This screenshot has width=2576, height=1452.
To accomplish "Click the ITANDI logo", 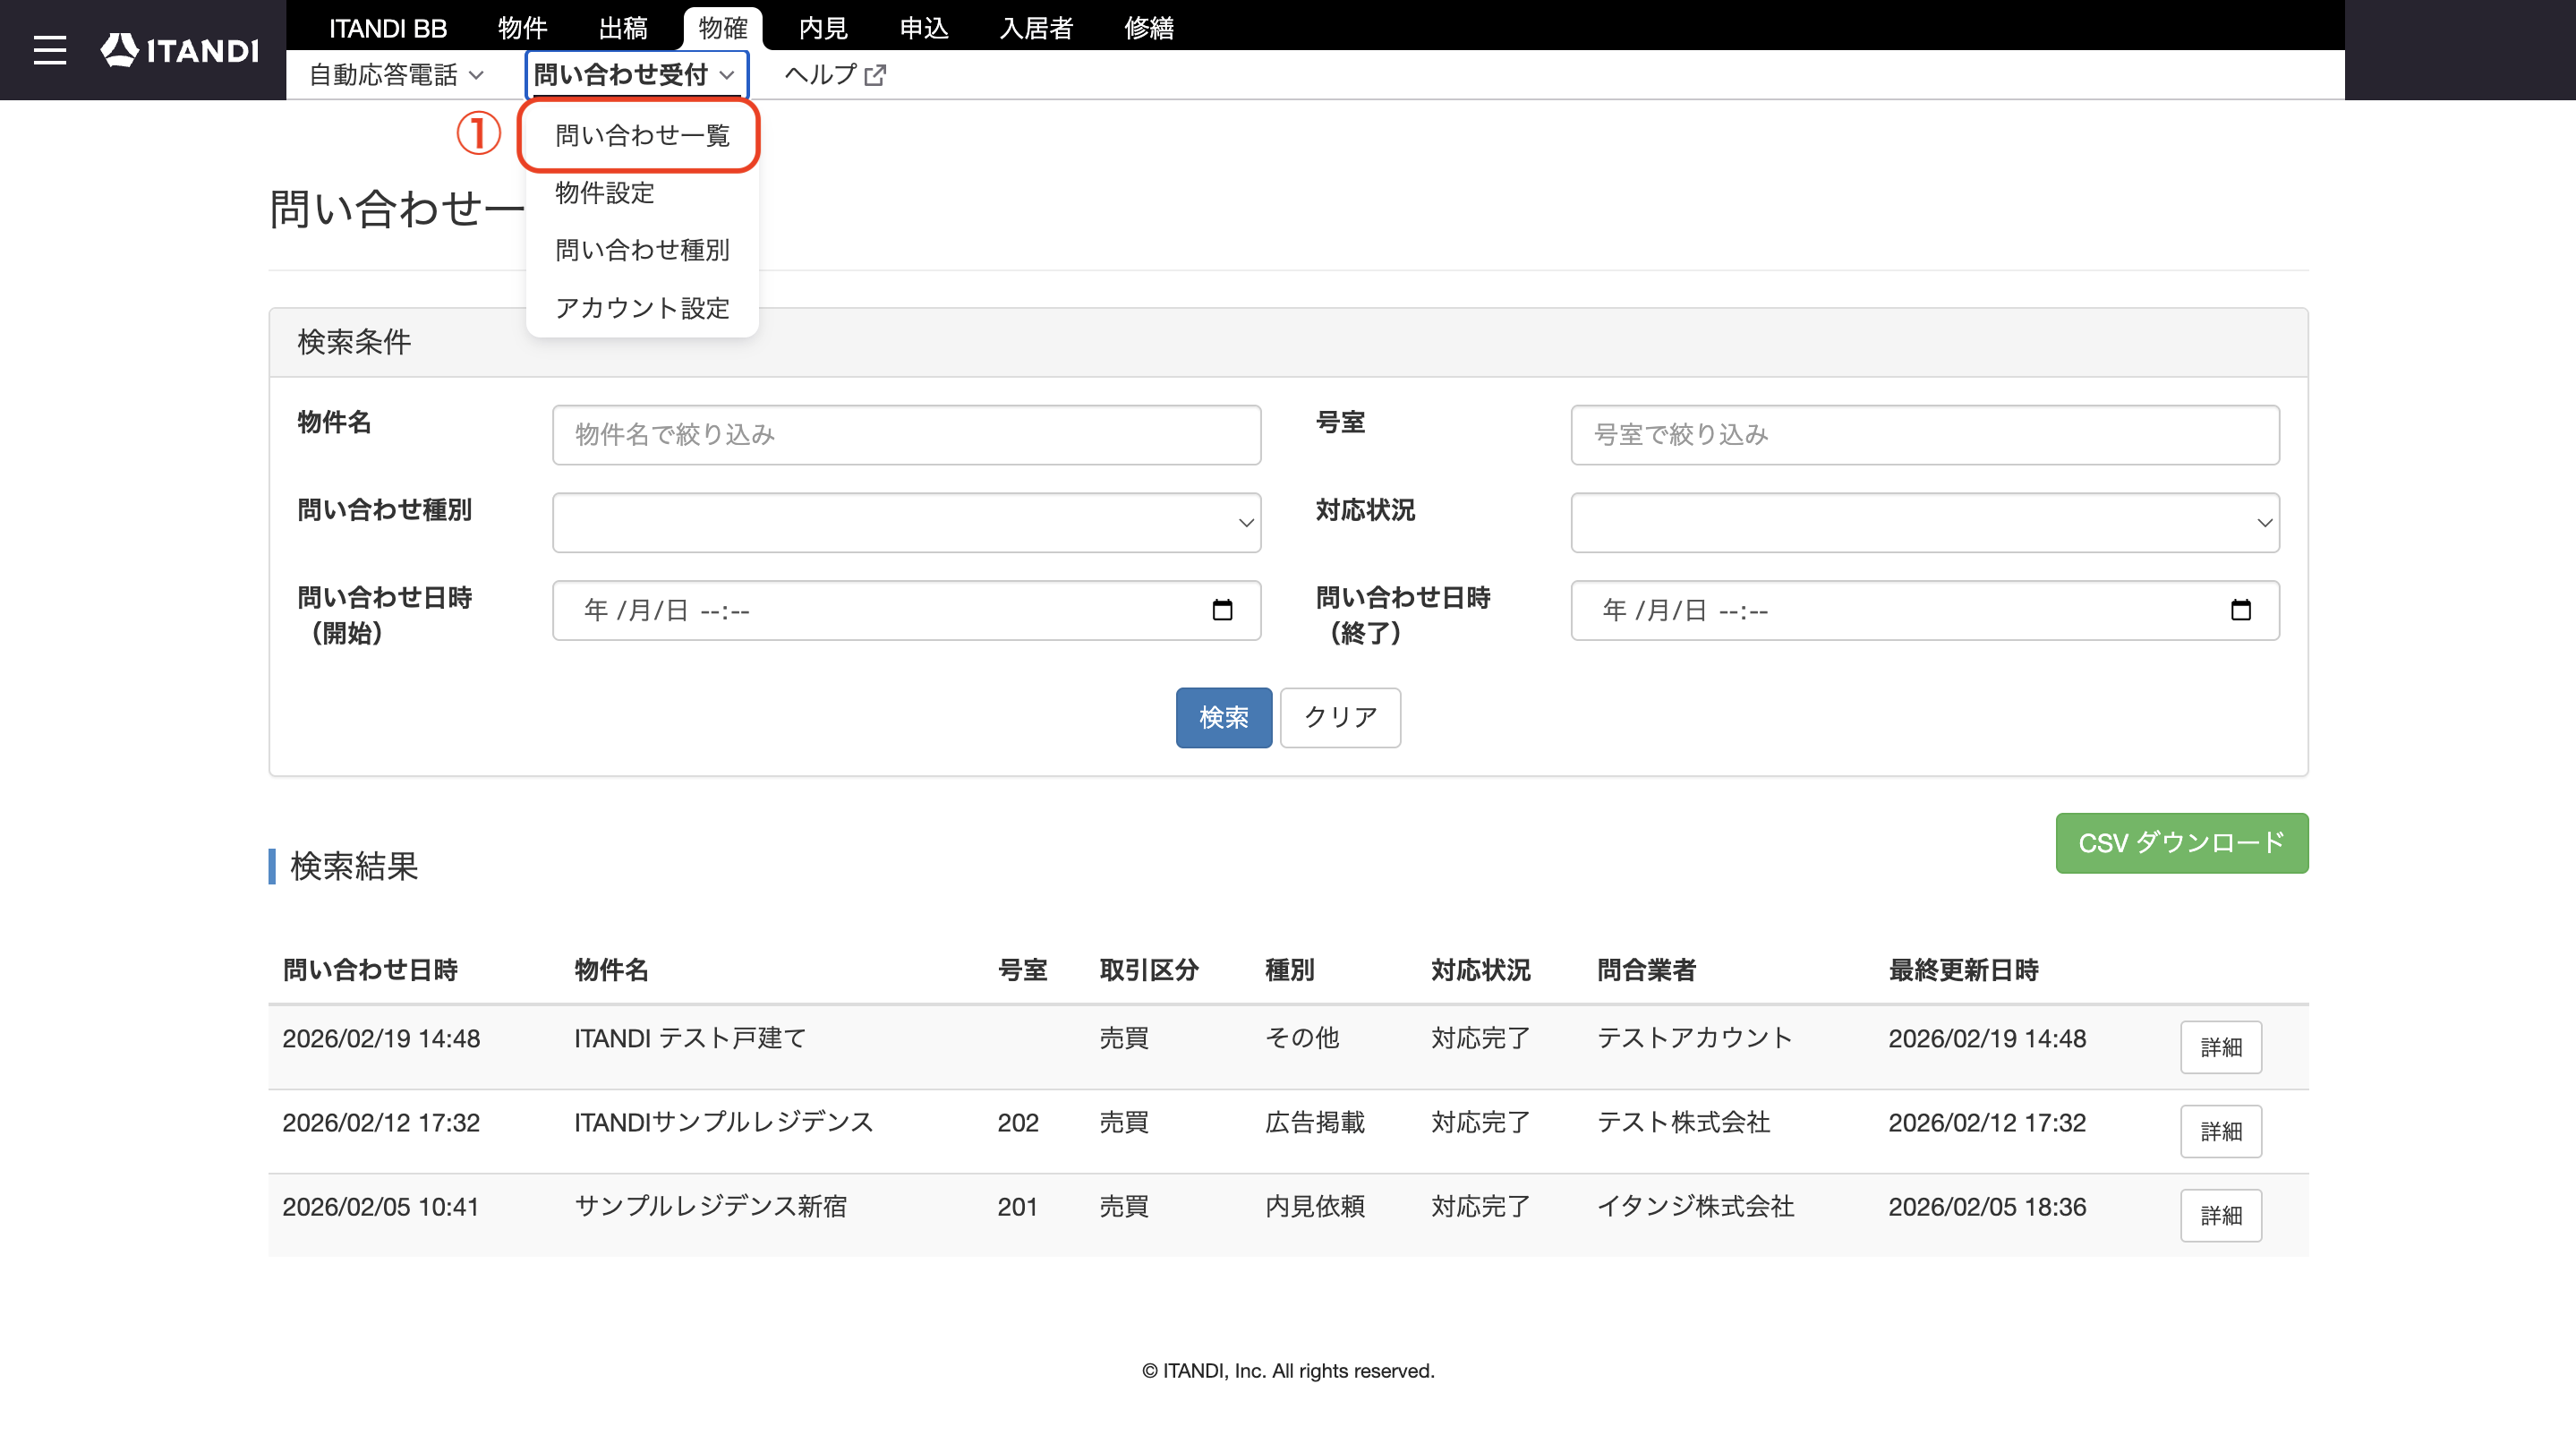I will pyautogui.click(x=180, y=50).
